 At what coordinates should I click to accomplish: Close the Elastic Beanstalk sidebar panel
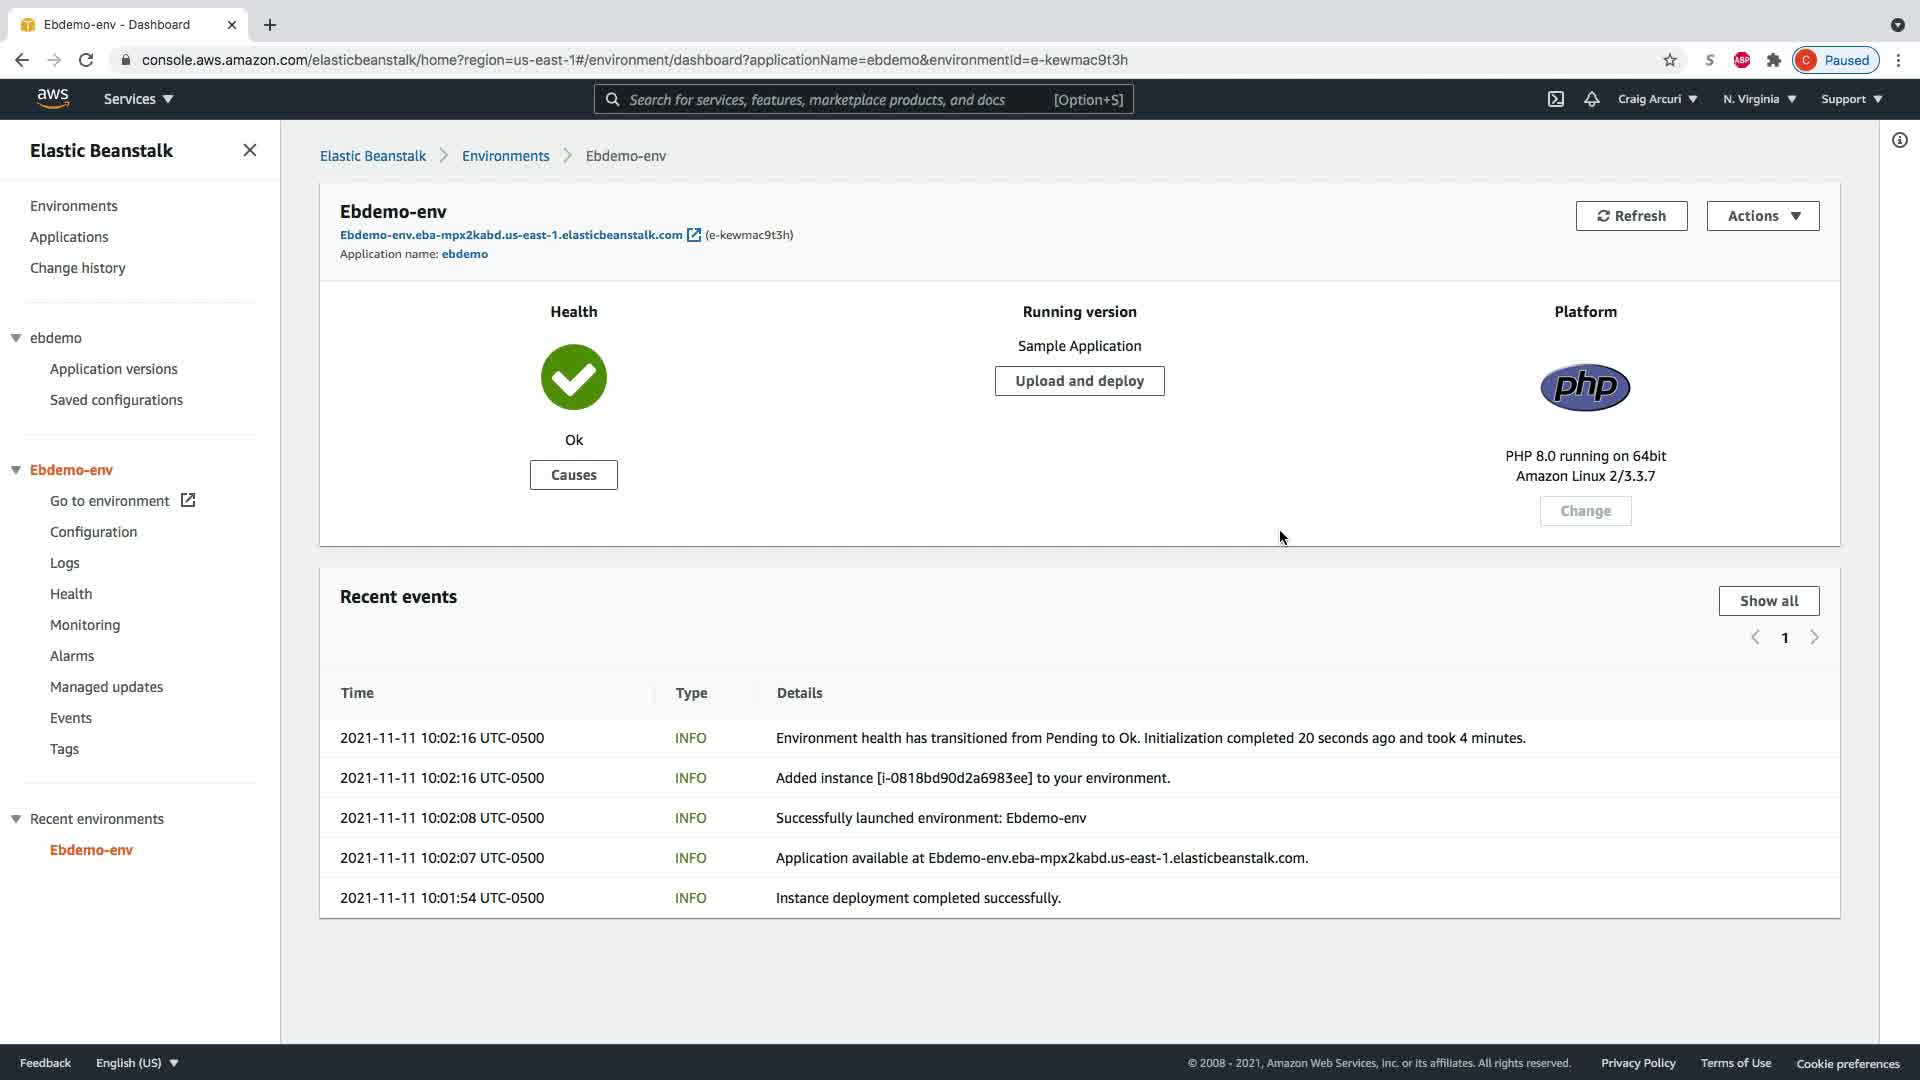(250, 150)
